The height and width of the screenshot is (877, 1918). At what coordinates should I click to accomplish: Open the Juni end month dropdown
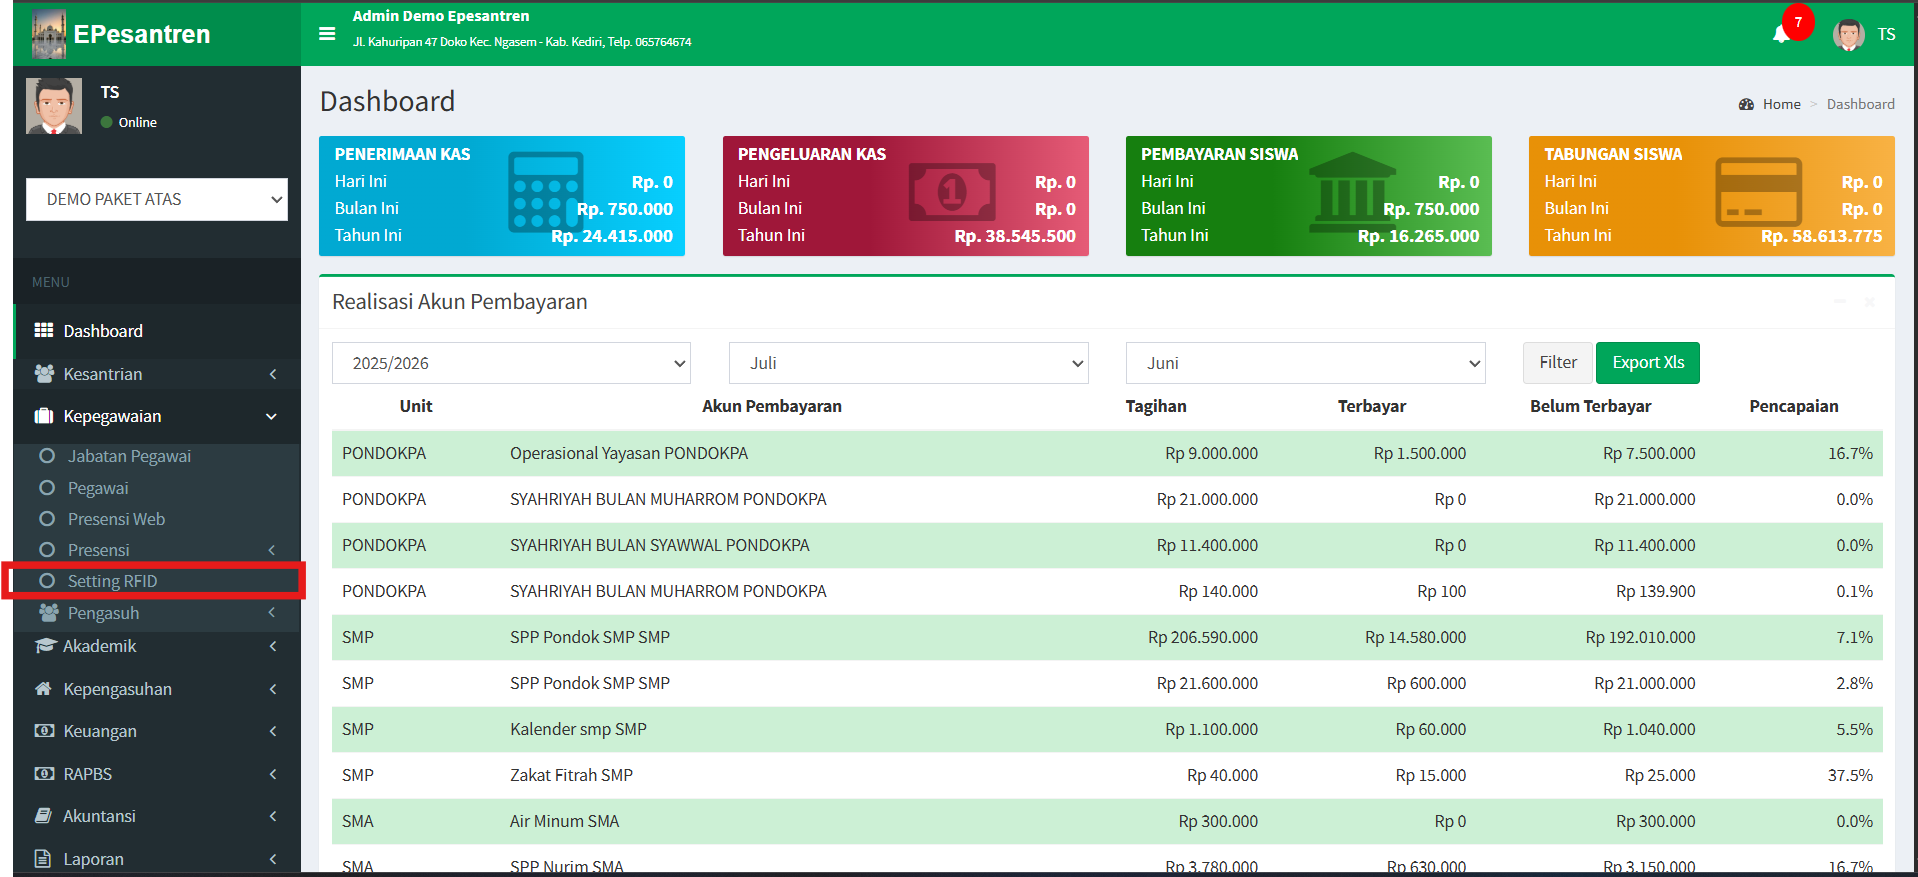point(1305,363)
